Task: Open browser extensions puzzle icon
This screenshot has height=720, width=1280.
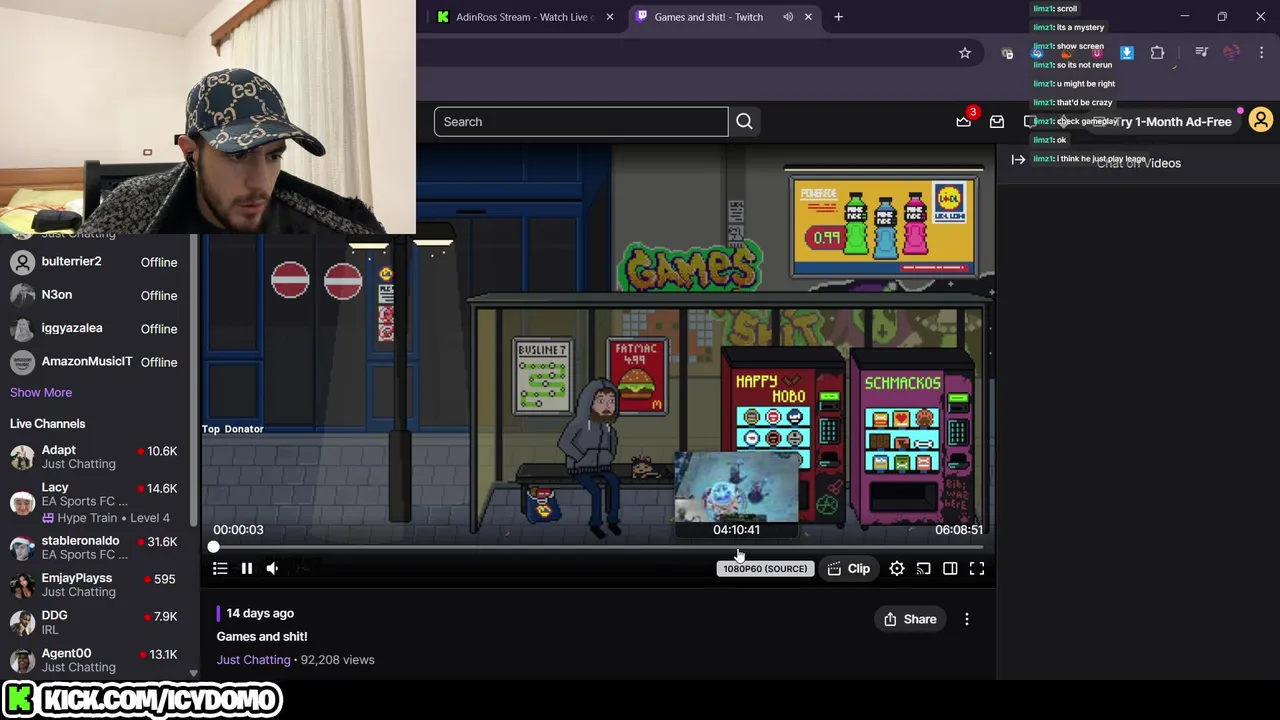Action: (x=1157, y=53)
